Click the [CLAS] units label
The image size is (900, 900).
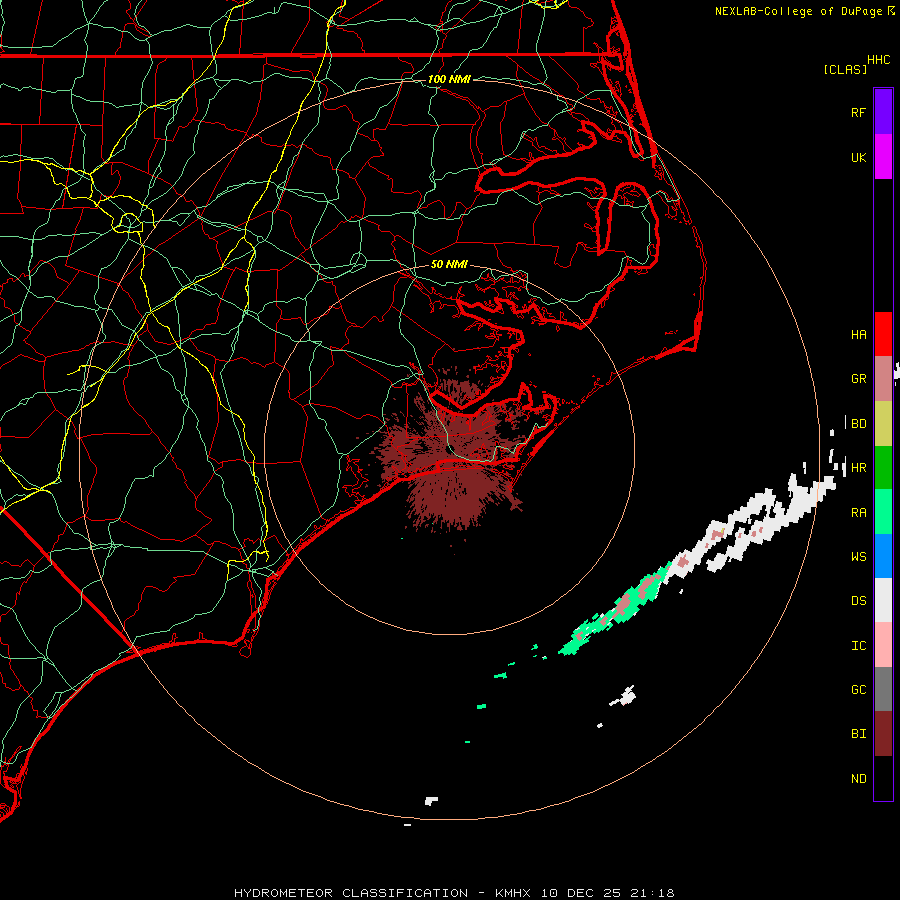(x=845, y=69)
